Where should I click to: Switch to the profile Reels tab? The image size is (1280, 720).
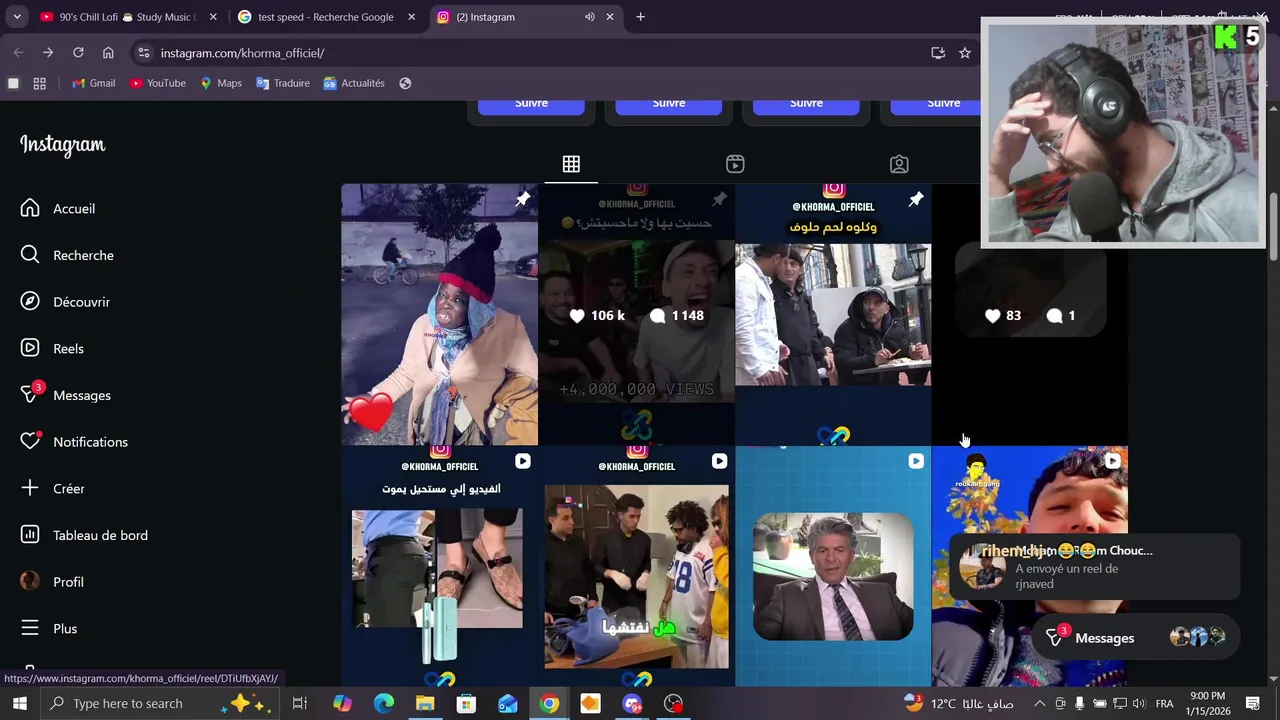point(735,164)
